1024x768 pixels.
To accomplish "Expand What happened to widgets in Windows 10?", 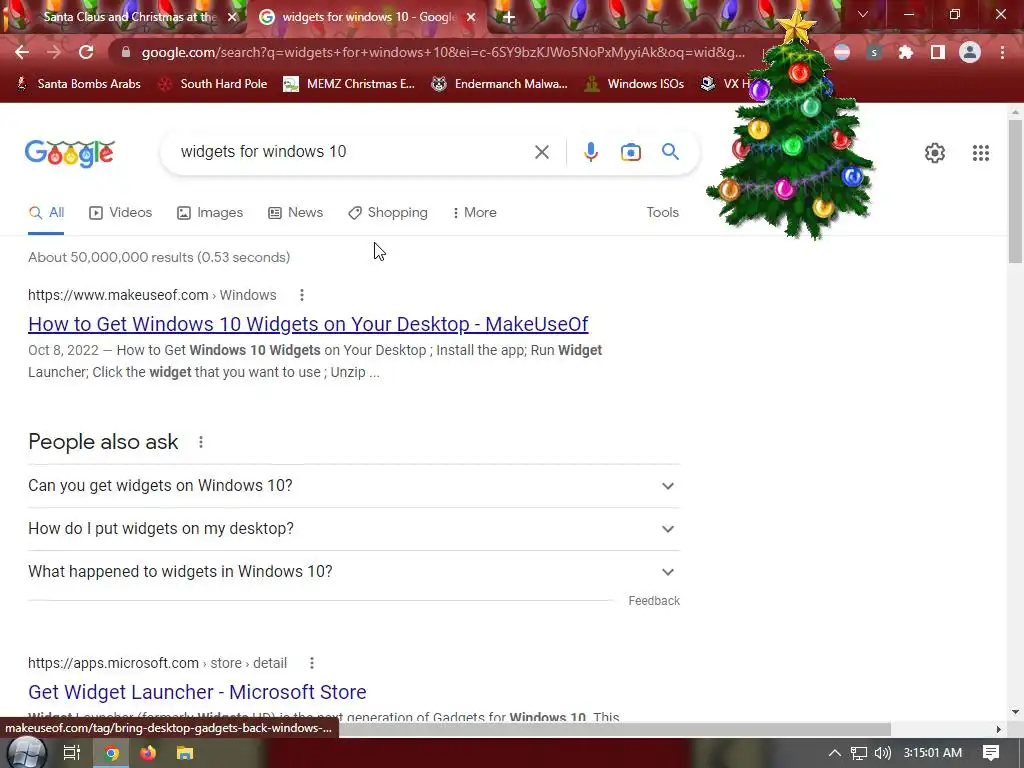I will pos(354,572).
